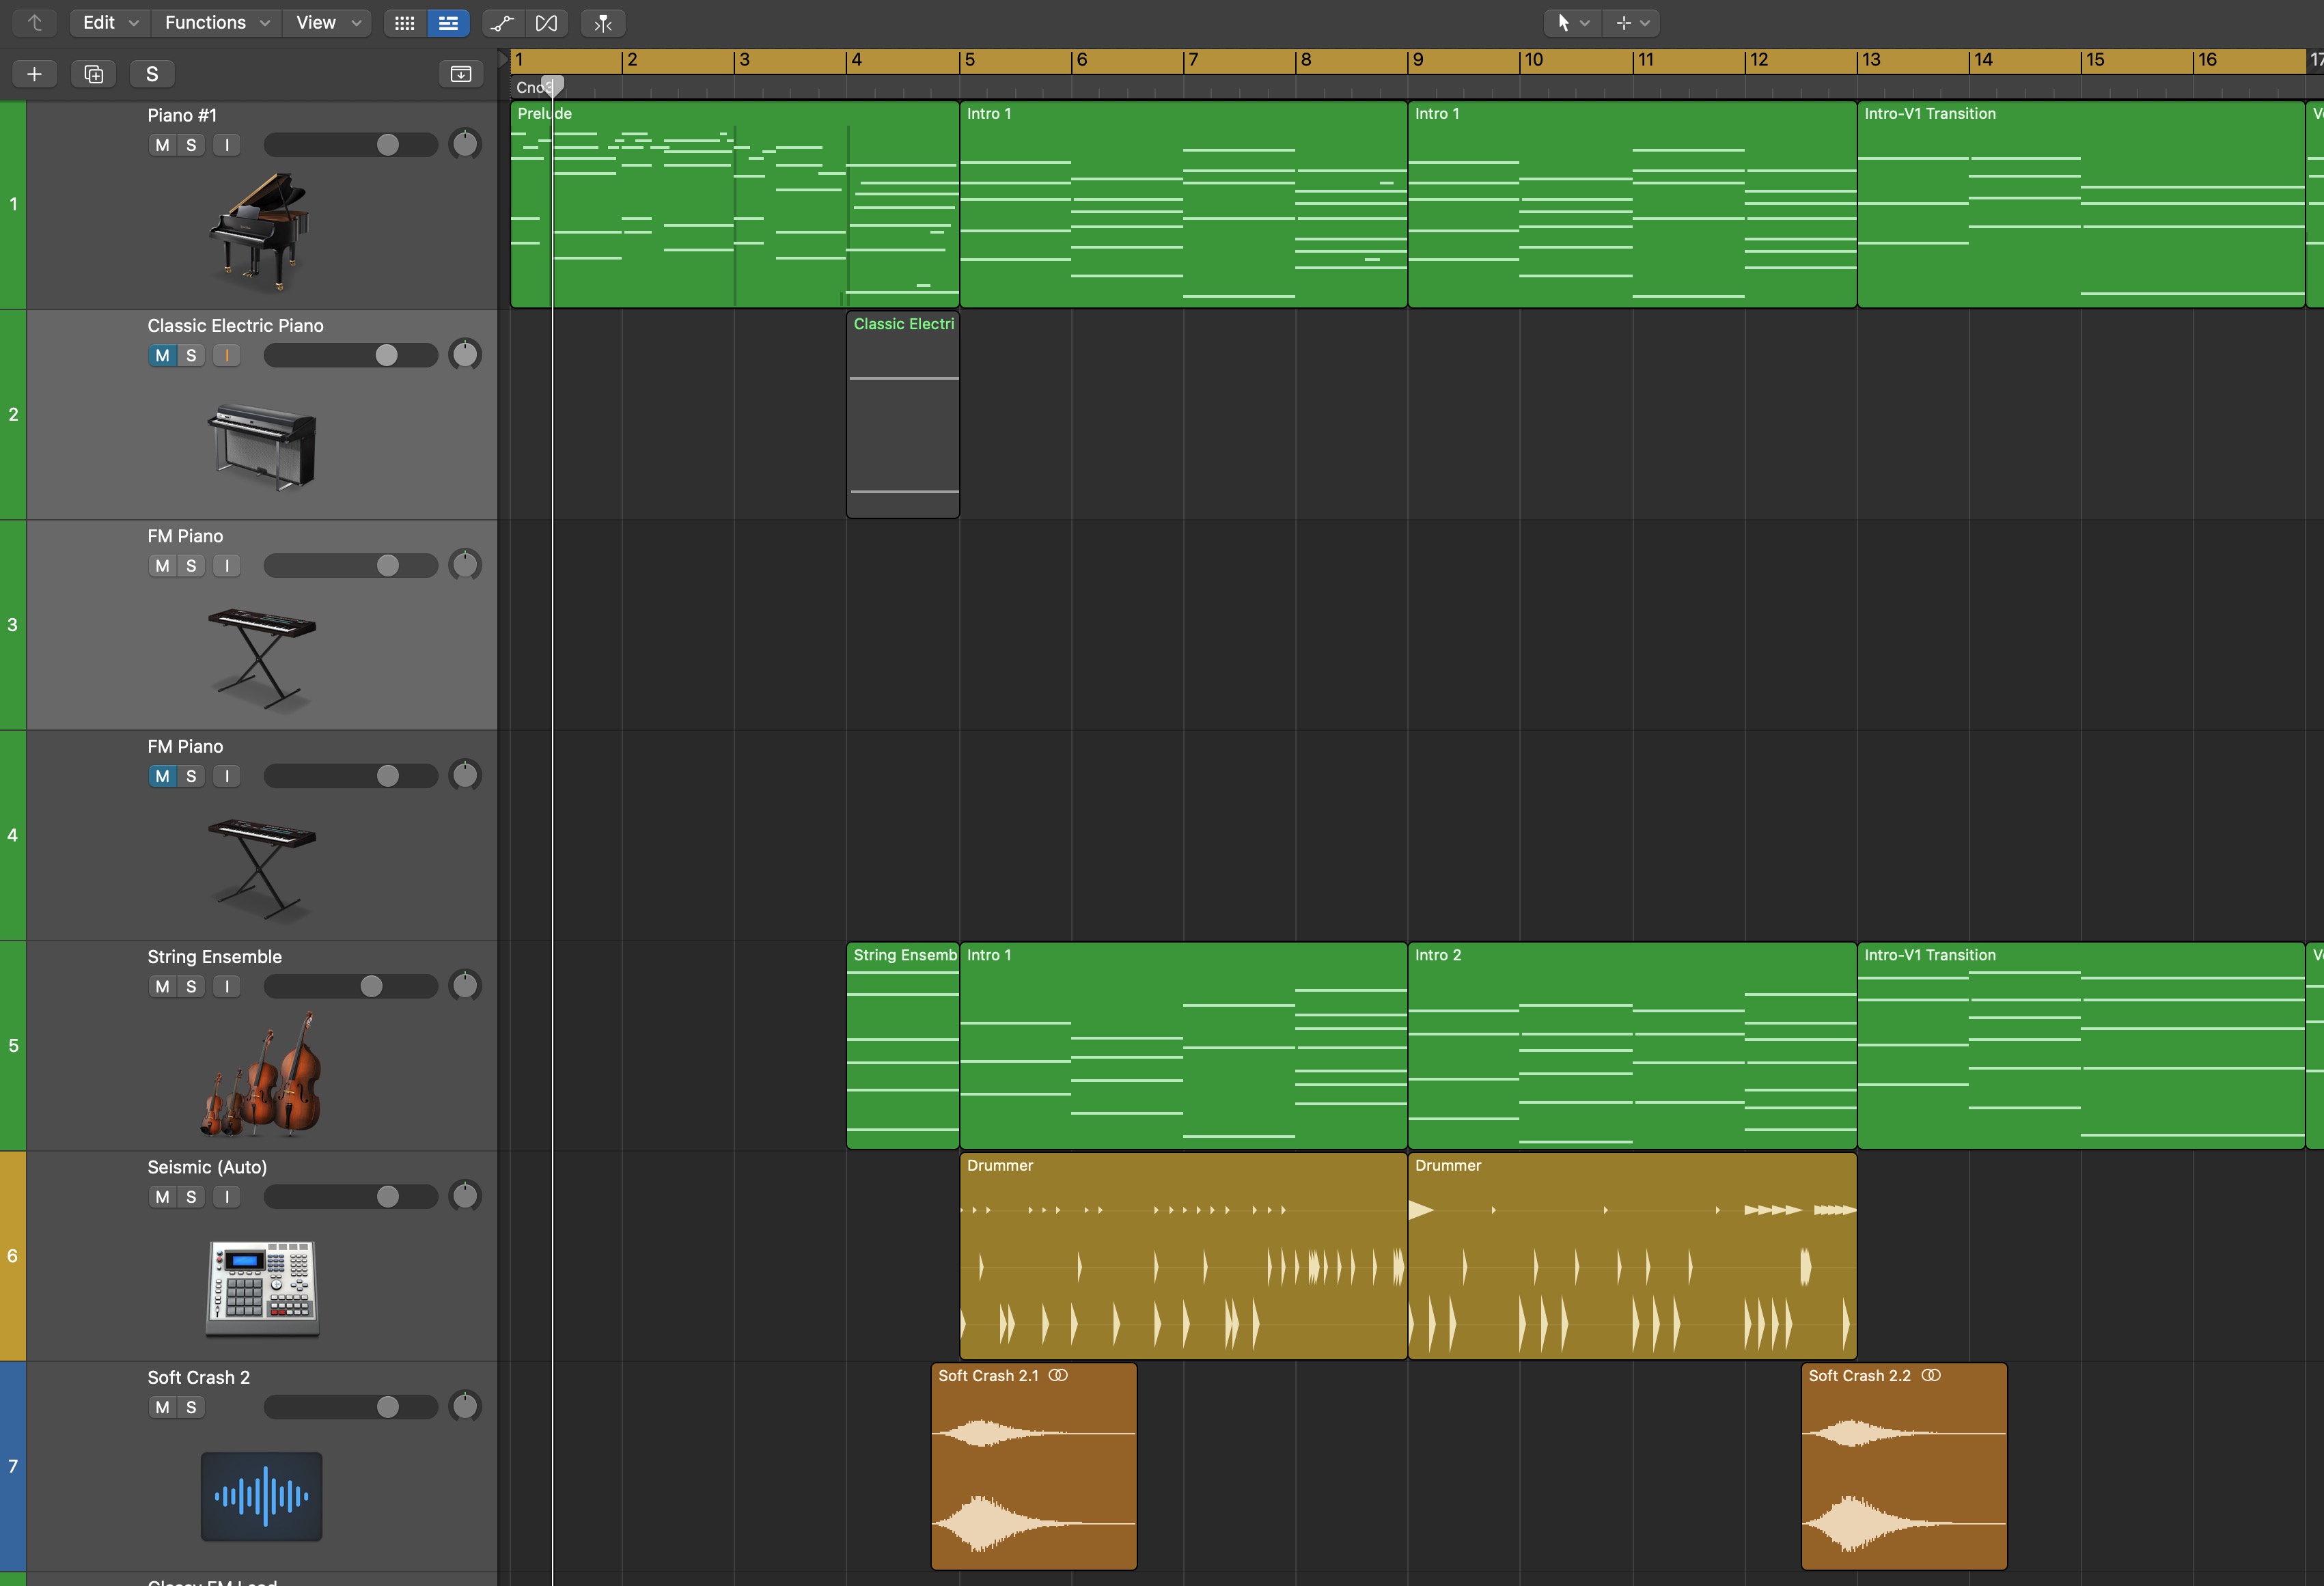Click the drop-down tray icon above tracks
Screen dimensions: 2324x1586
(461, 74)
